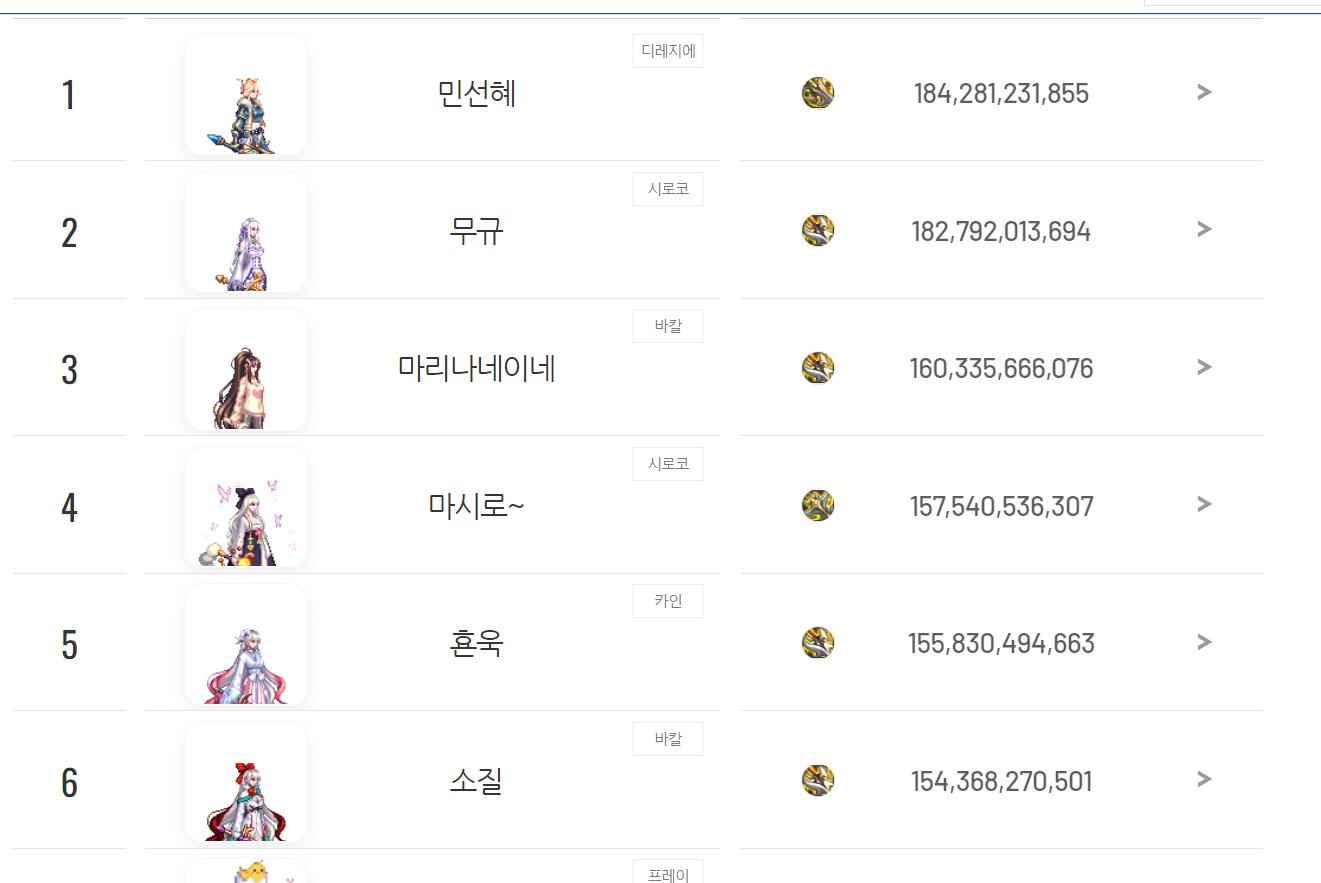Screen dimensions: 1321x883
Task: Click the weapon icon in 무규's row
Action: click(818, 230)
